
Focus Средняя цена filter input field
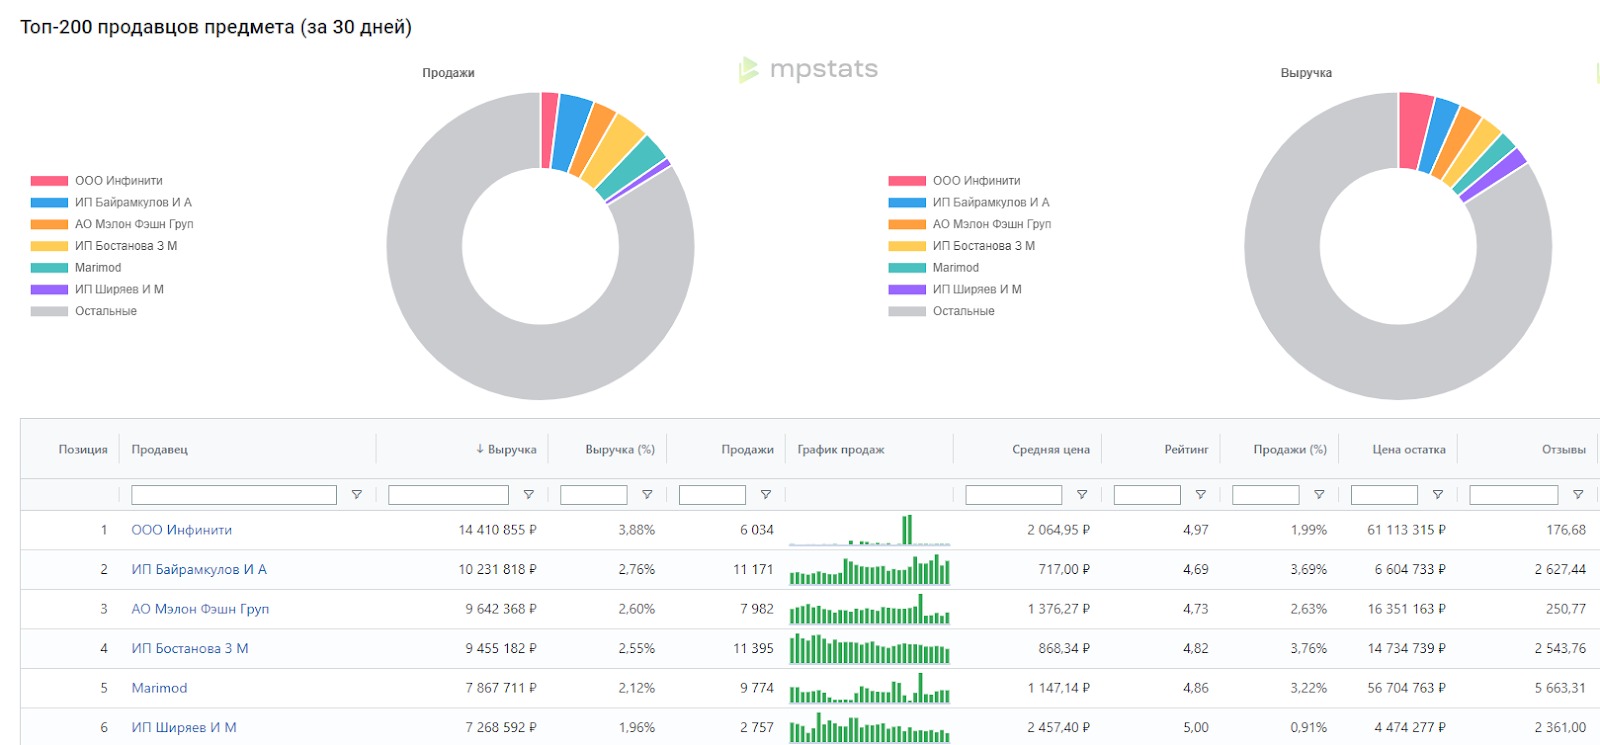coord(1014,495)
